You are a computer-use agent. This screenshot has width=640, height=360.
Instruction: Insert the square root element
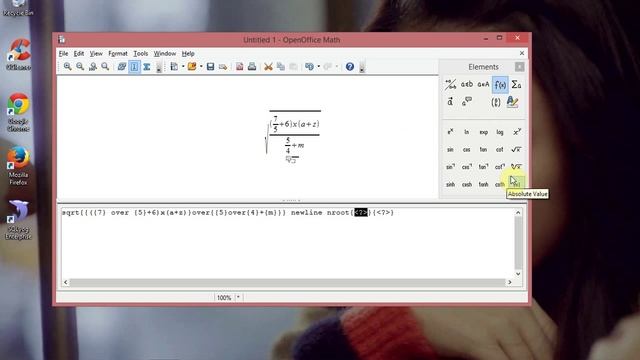pyautogui.click(x=516, y=149)
